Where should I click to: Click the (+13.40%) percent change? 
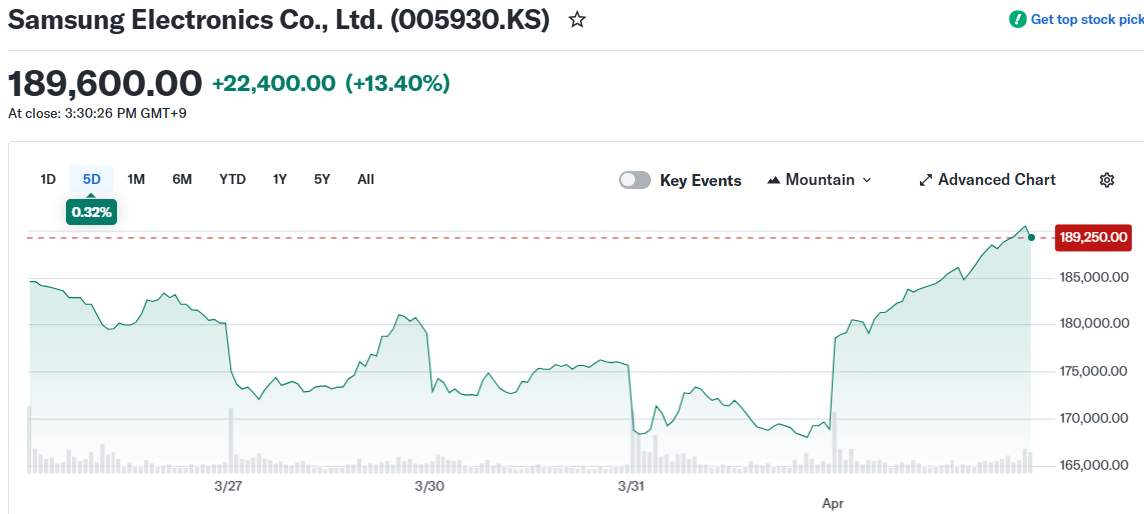pyautogui.click(x=398, y=84)
